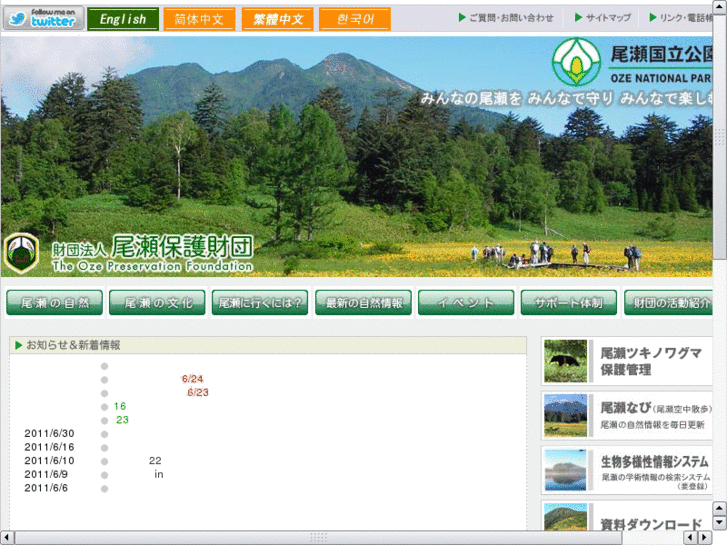This screenshot has width=727, height=545.
Task: Click the red 6/23 news text
Action: click(198, 392)
